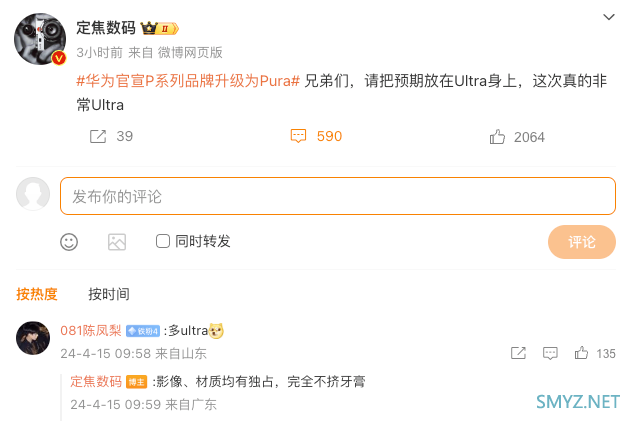Open the #华为官宣P系列品牌升级为Pura# hashtag
Image resolution: width=633 pixels, height=421 pixels.
pos(188,80)
